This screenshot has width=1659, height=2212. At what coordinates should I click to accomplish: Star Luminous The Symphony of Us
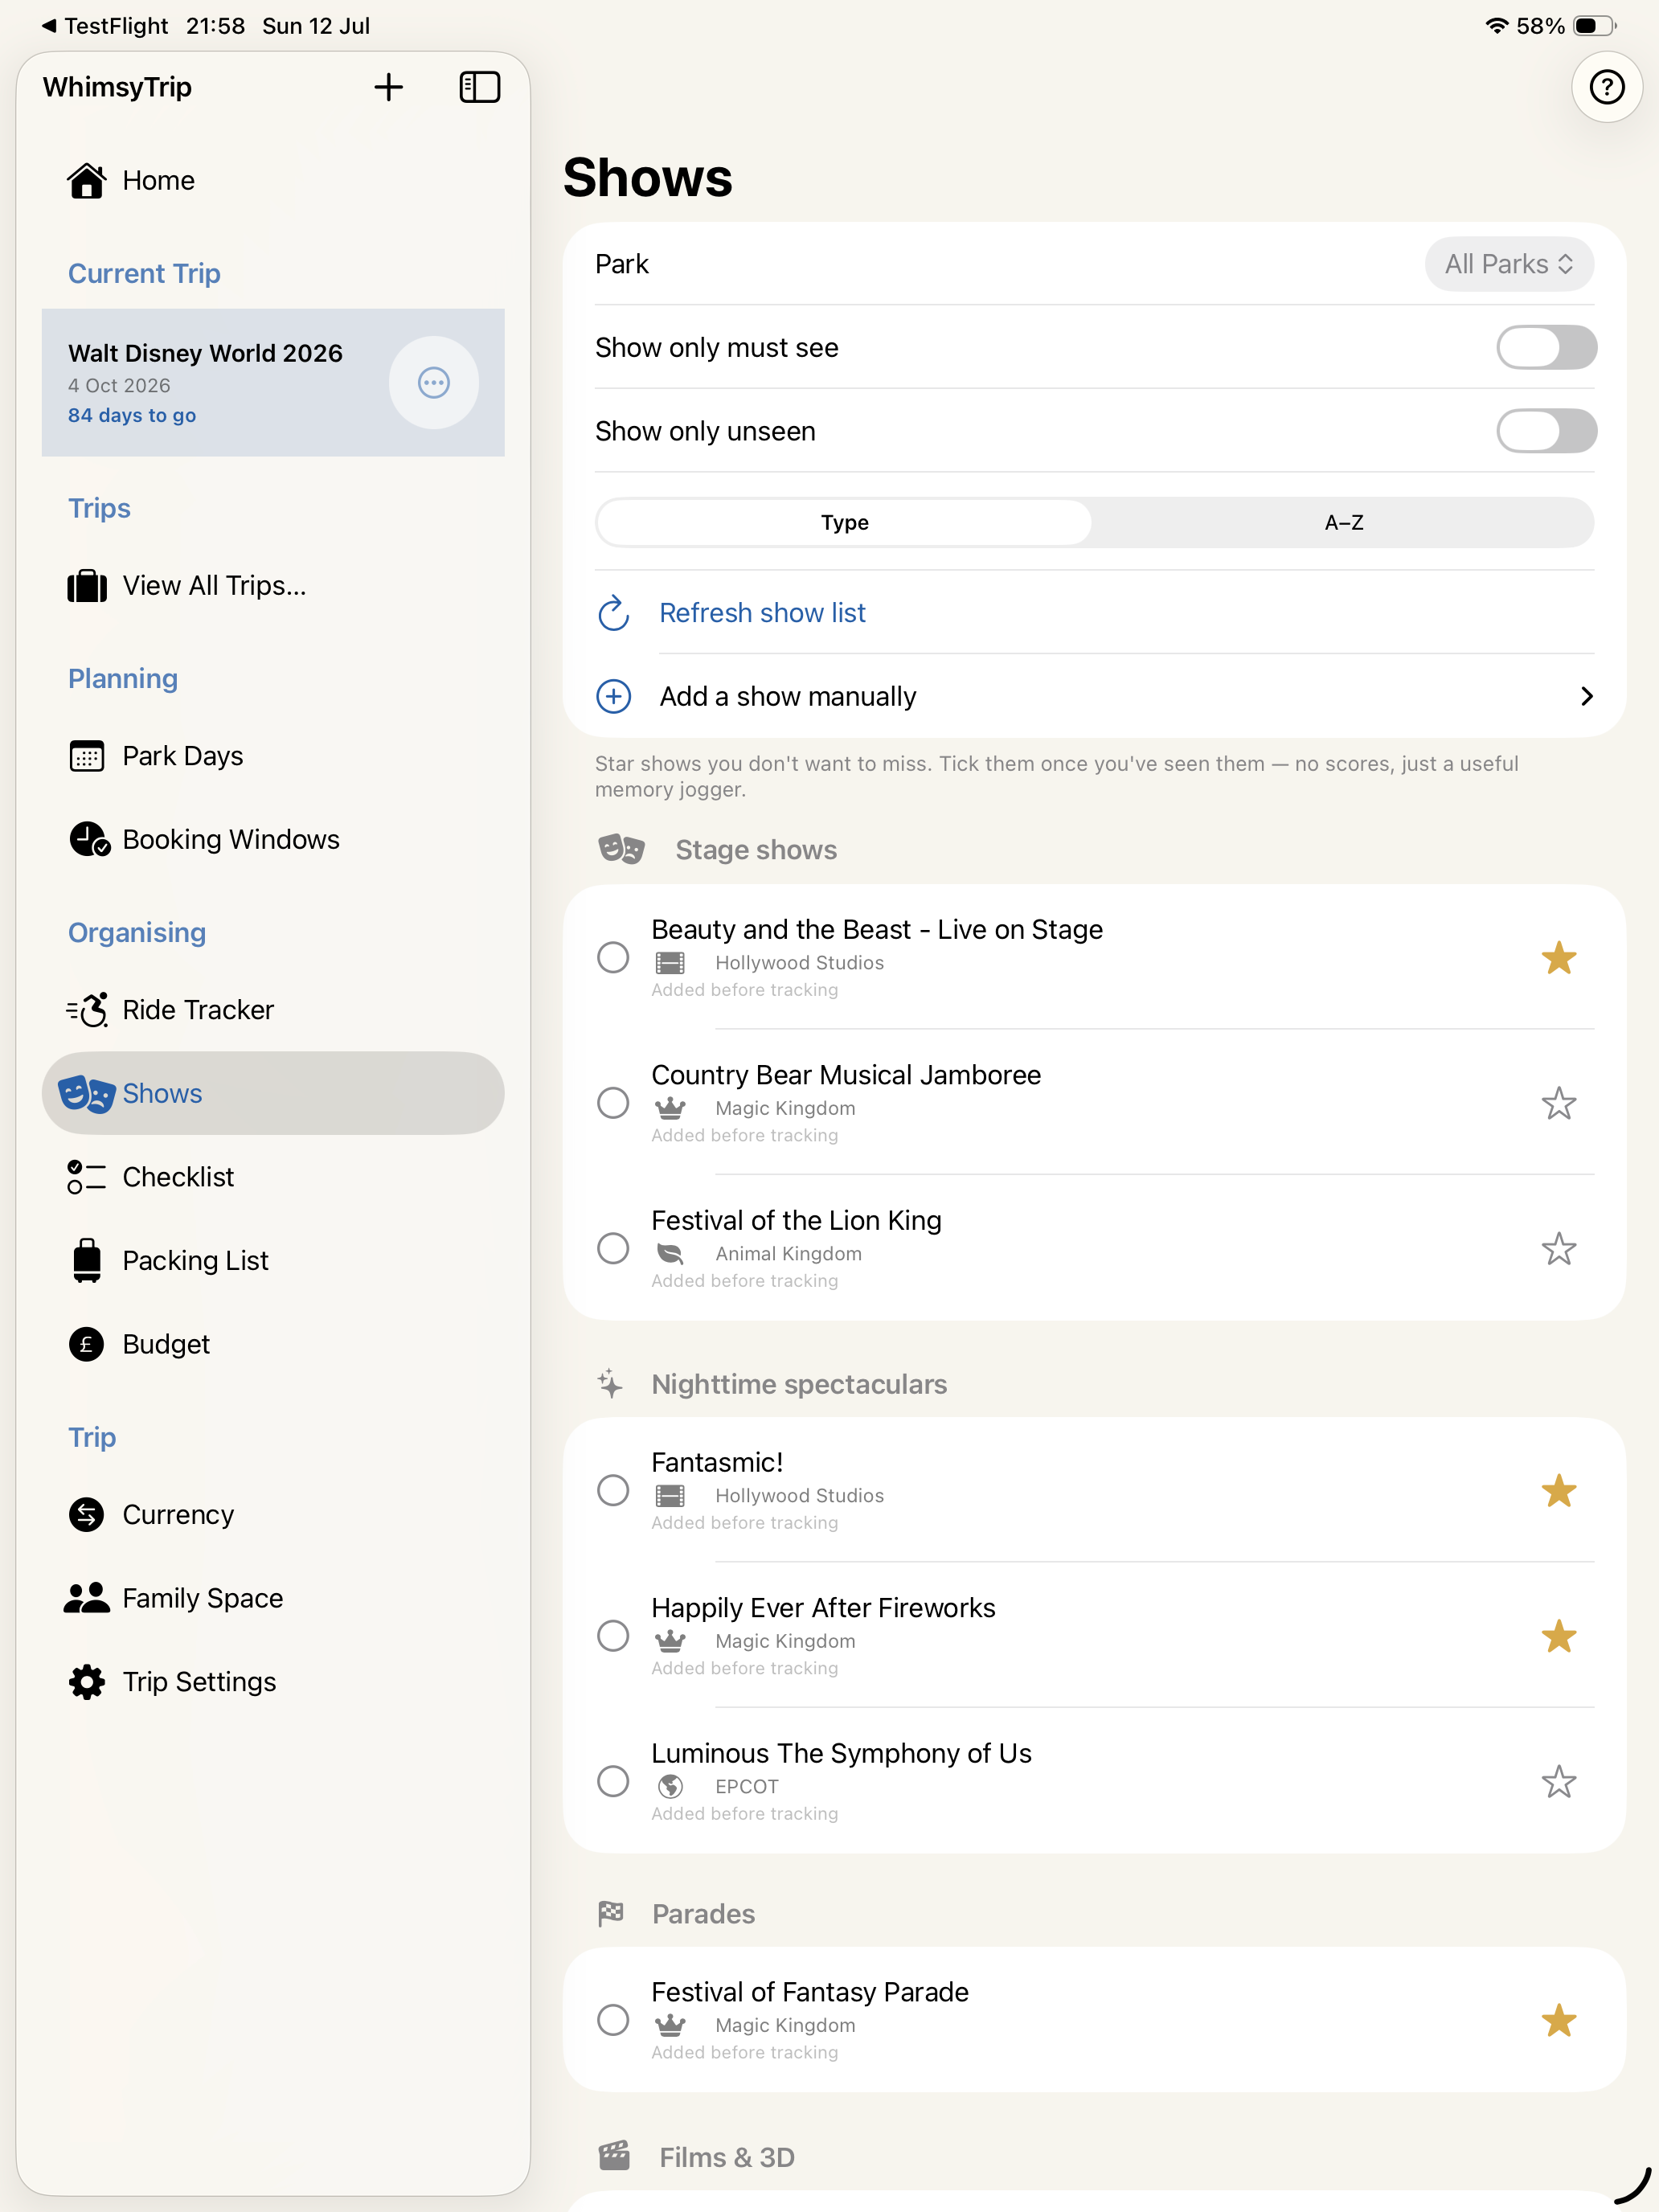point(1558,1781)
